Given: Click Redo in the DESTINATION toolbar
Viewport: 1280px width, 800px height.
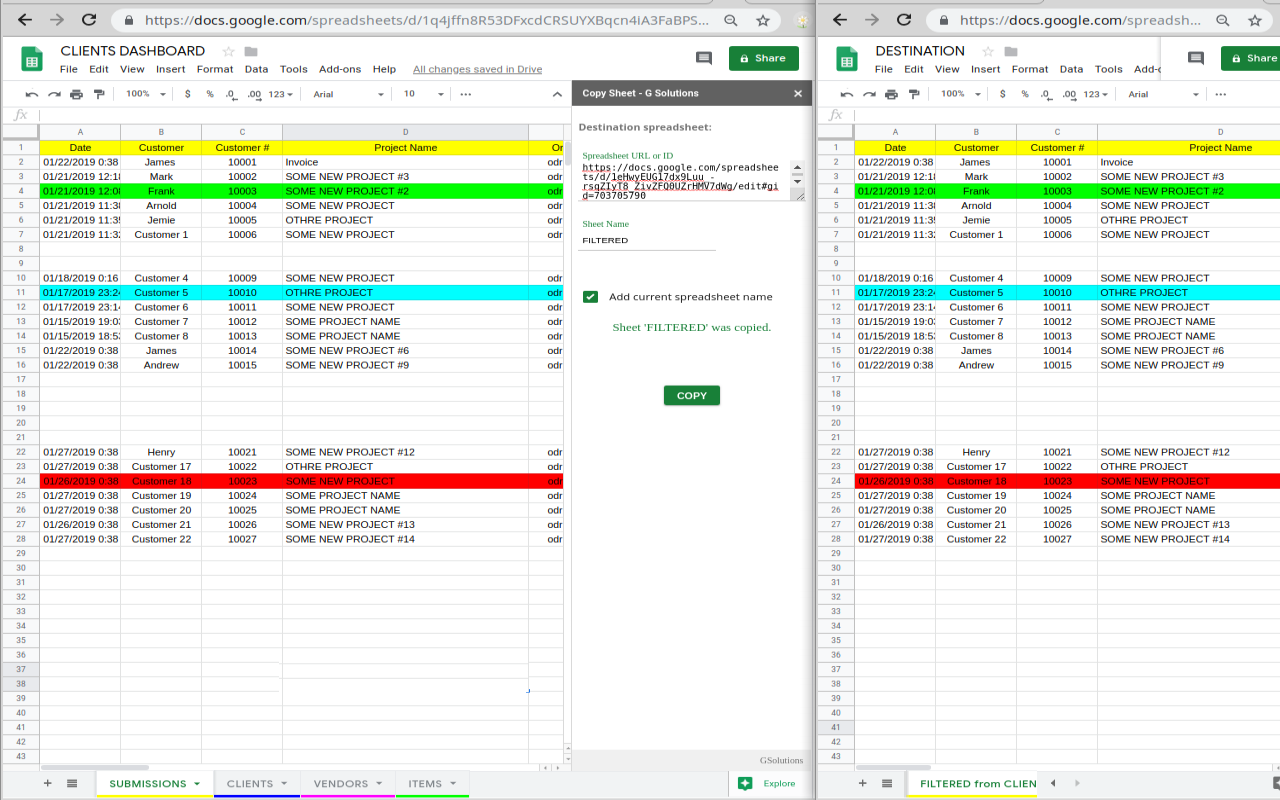Looking at the screenshot, I should (x=869, y=94).
